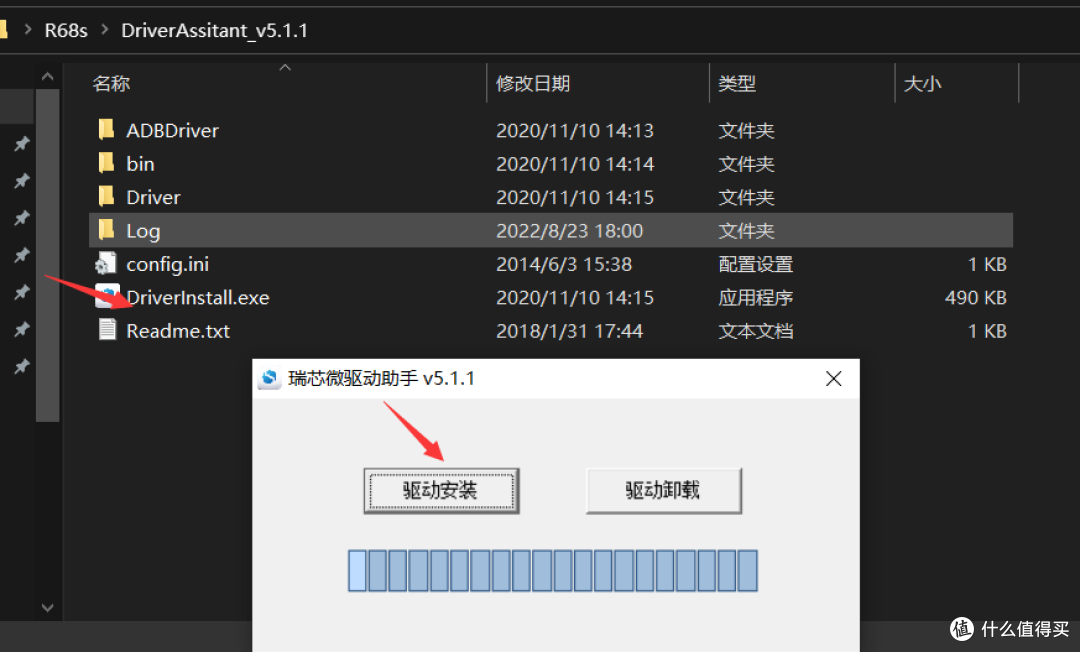Click the ADBDriver folder icon
This screenshot has width=1080, height=652.
[x=106, y=129]
